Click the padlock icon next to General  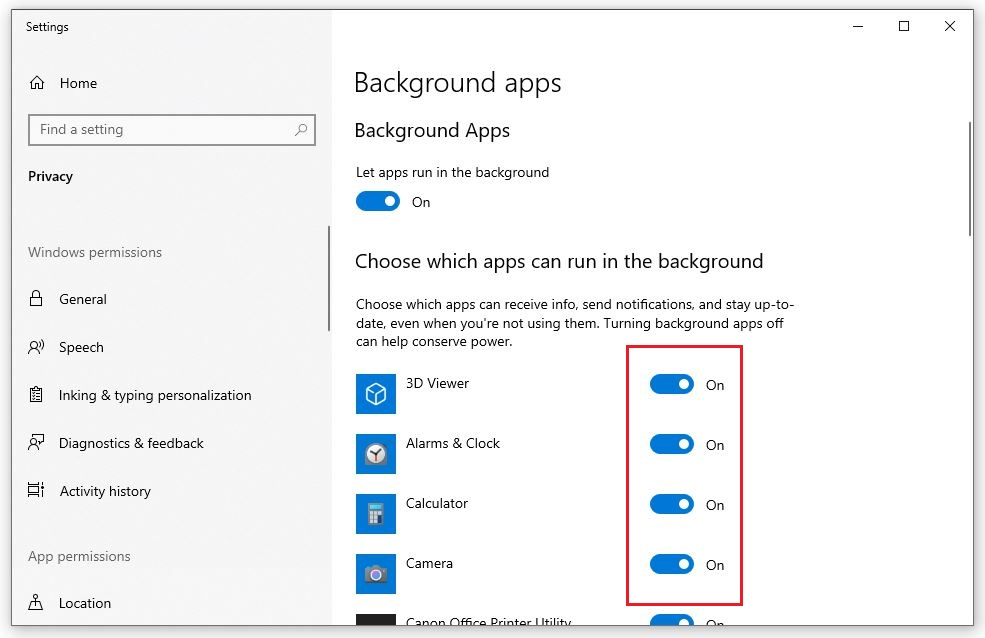tap(38, 299)
